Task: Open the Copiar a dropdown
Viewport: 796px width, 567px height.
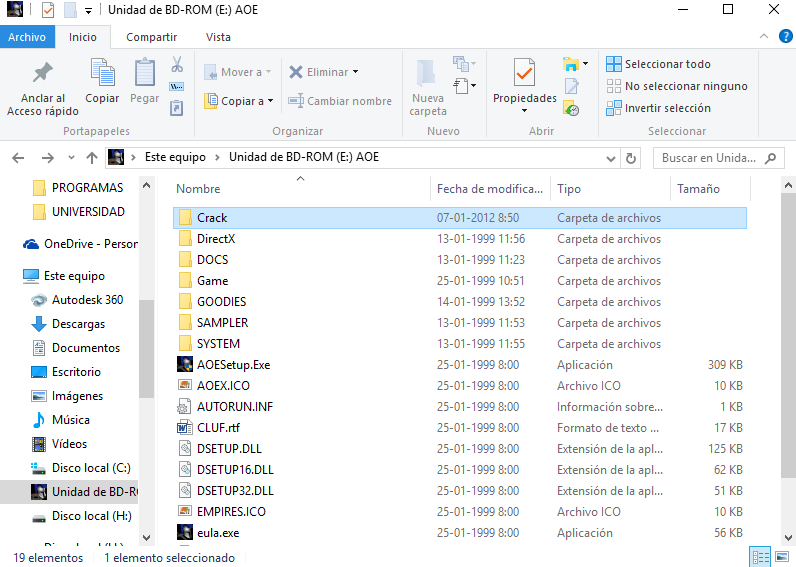Action: click(x=239, y=101)
